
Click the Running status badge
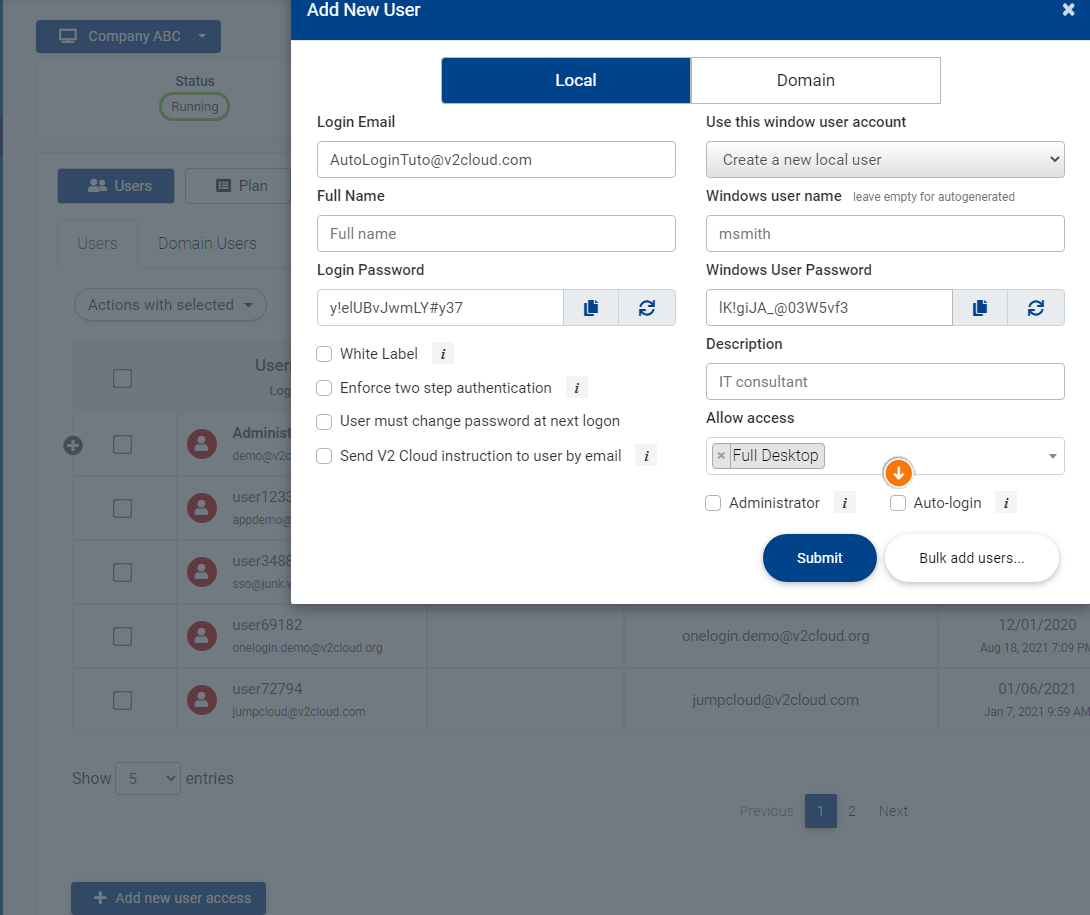click(x=195, y=106)
